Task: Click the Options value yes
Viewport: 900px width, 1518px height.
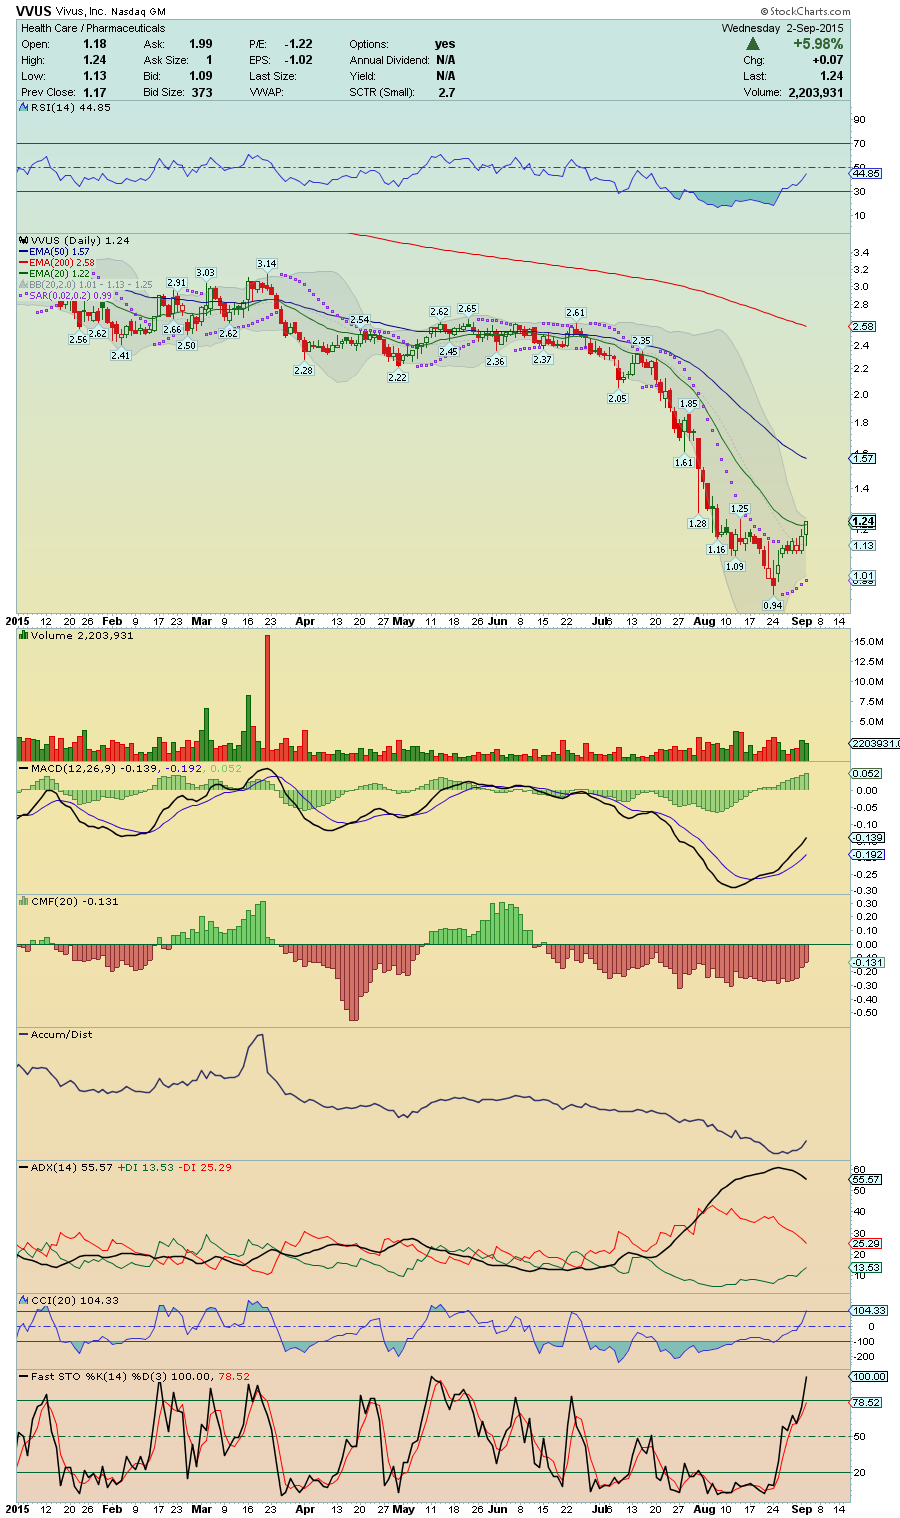Action: click(445, 44)
